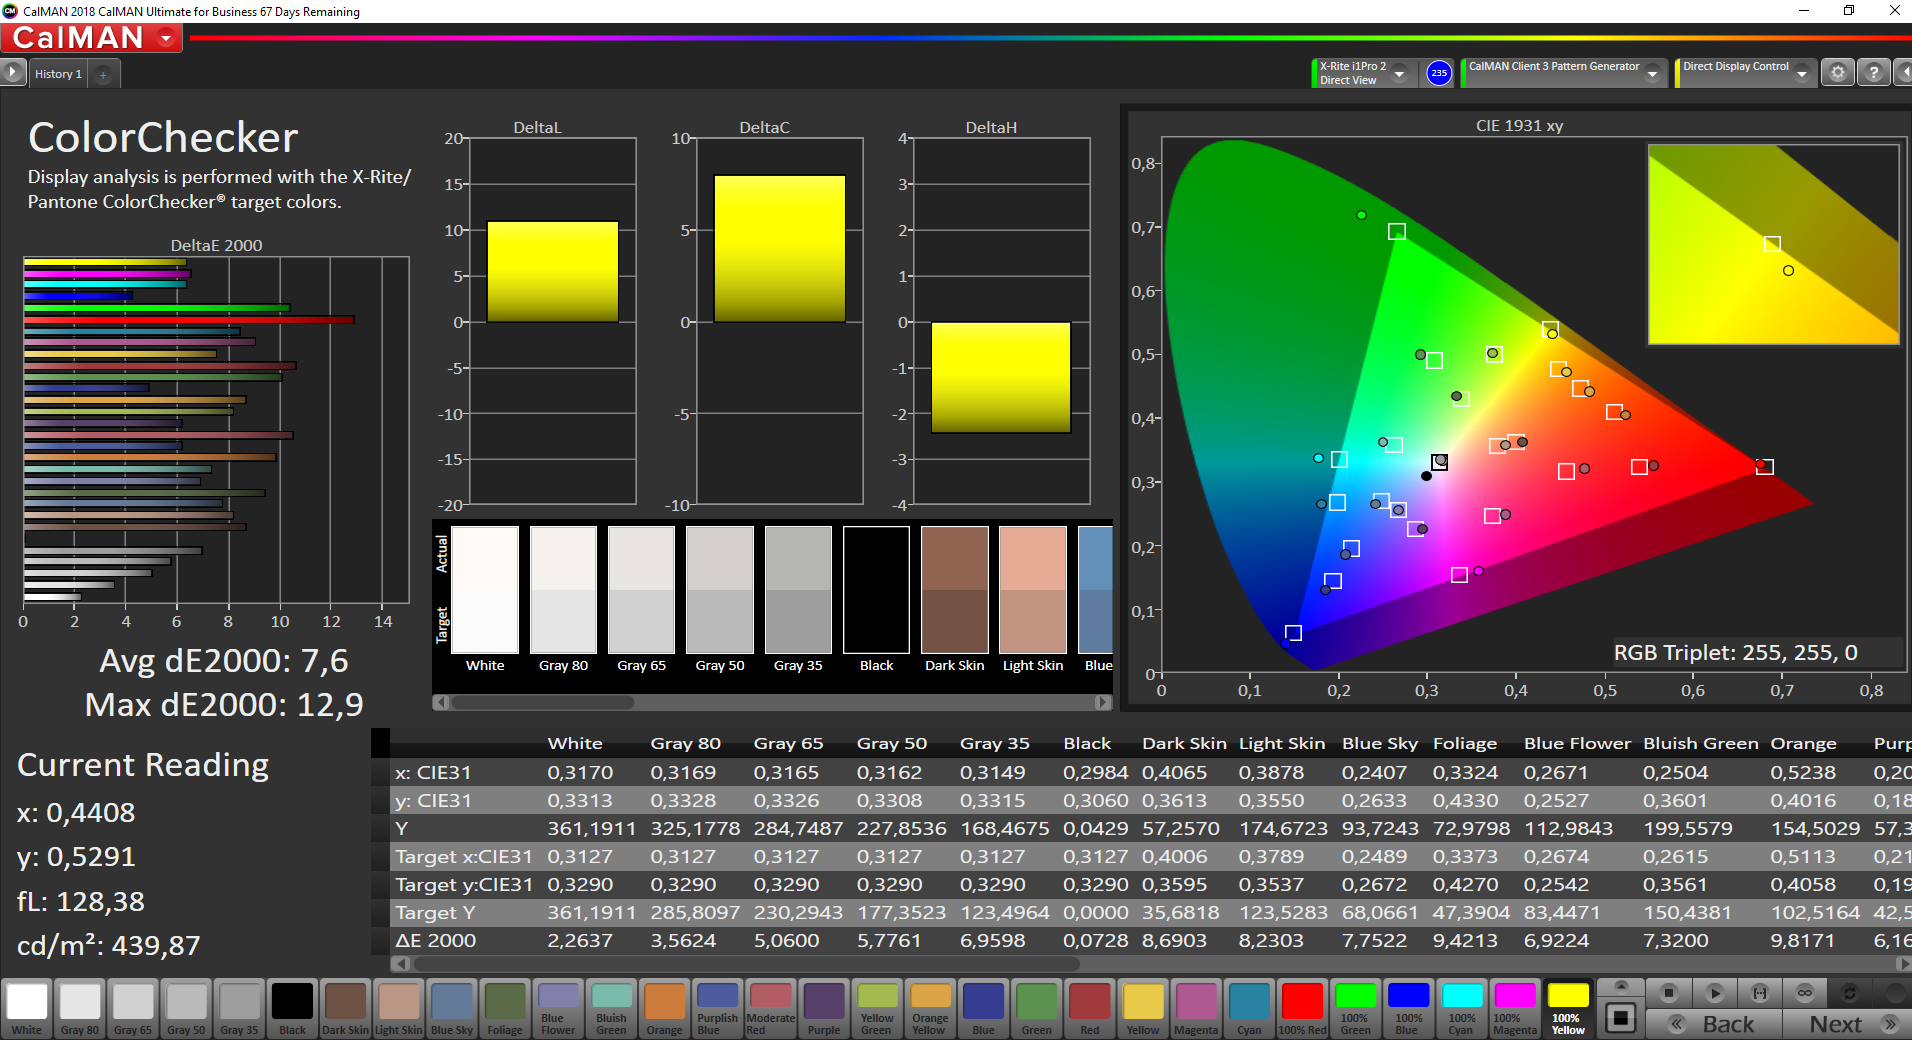Expand the pattern window up arrow
Image resolution: width=1912 pixels, height=1040 pixels.
pos(1621,986)
